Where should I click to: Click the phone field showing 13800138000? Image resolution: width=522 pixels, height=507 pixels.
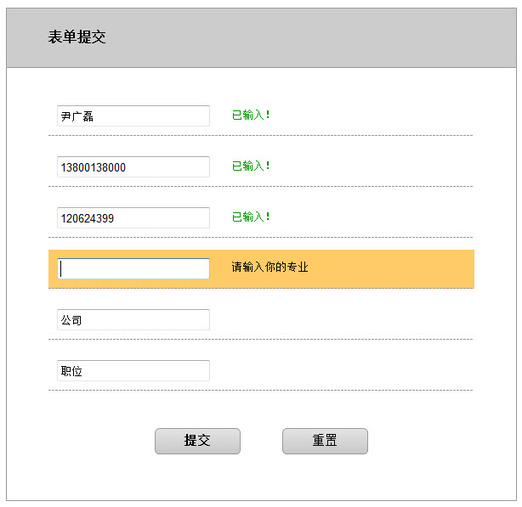(x=133, y=167)
